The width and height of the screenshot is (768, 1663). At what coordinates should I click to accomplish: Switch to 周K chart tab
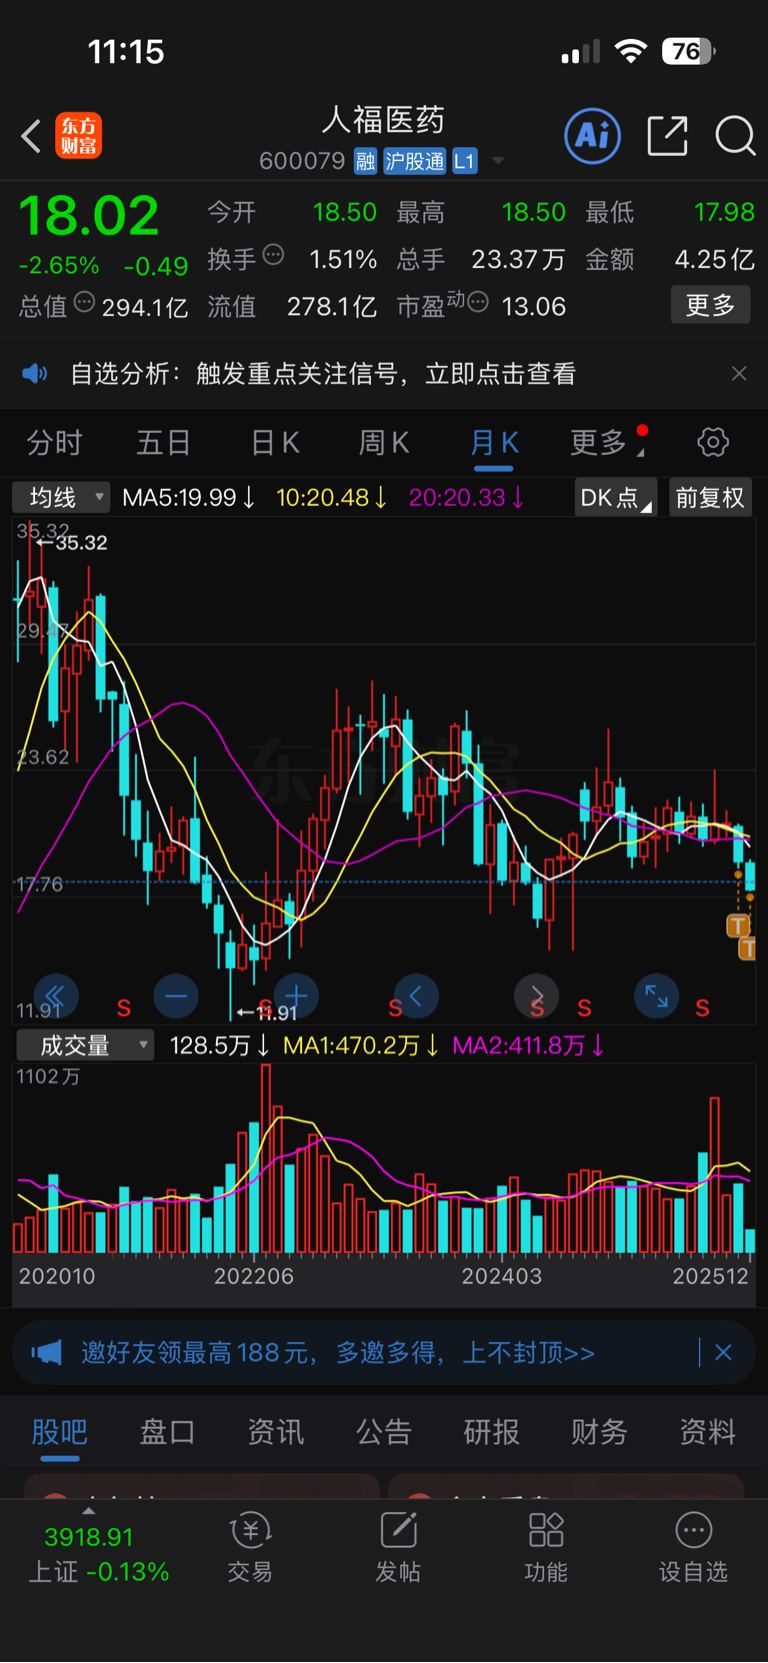click(384, 442)
